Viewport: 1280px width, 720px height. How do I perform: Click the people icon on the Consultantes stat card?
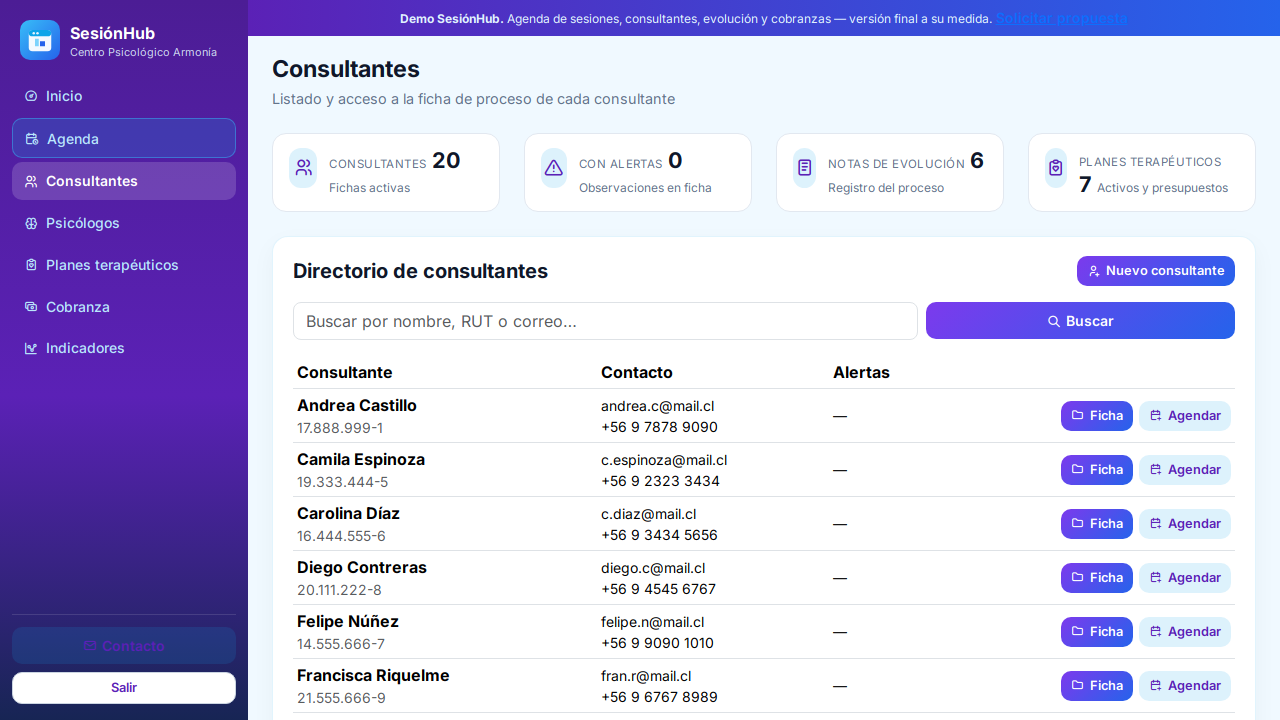coord(303,168)
